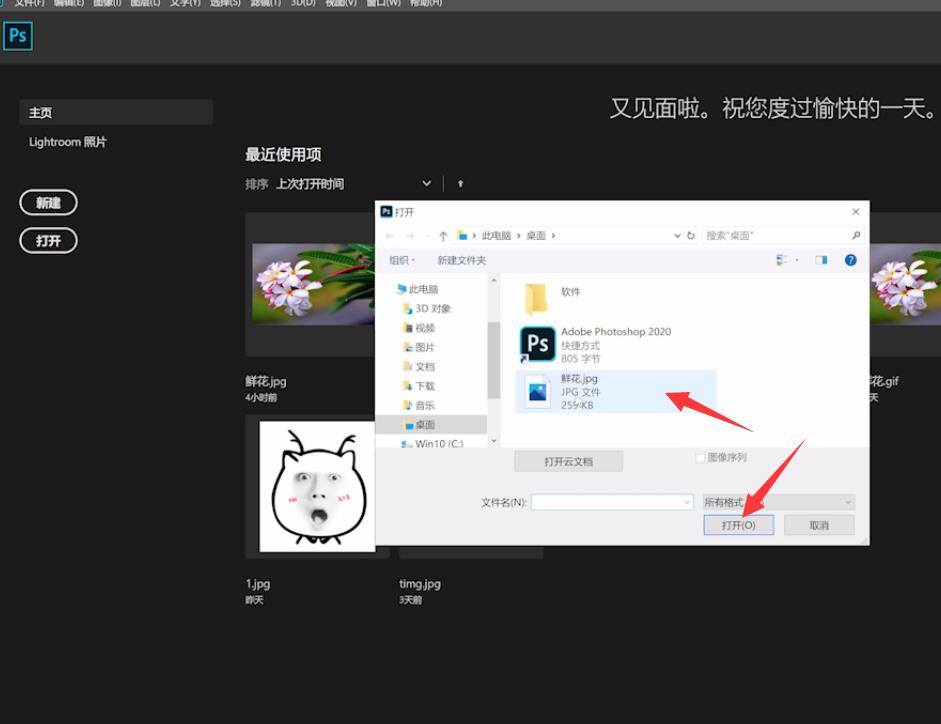Enable the 图像序列 checkbox

(700, 458)
